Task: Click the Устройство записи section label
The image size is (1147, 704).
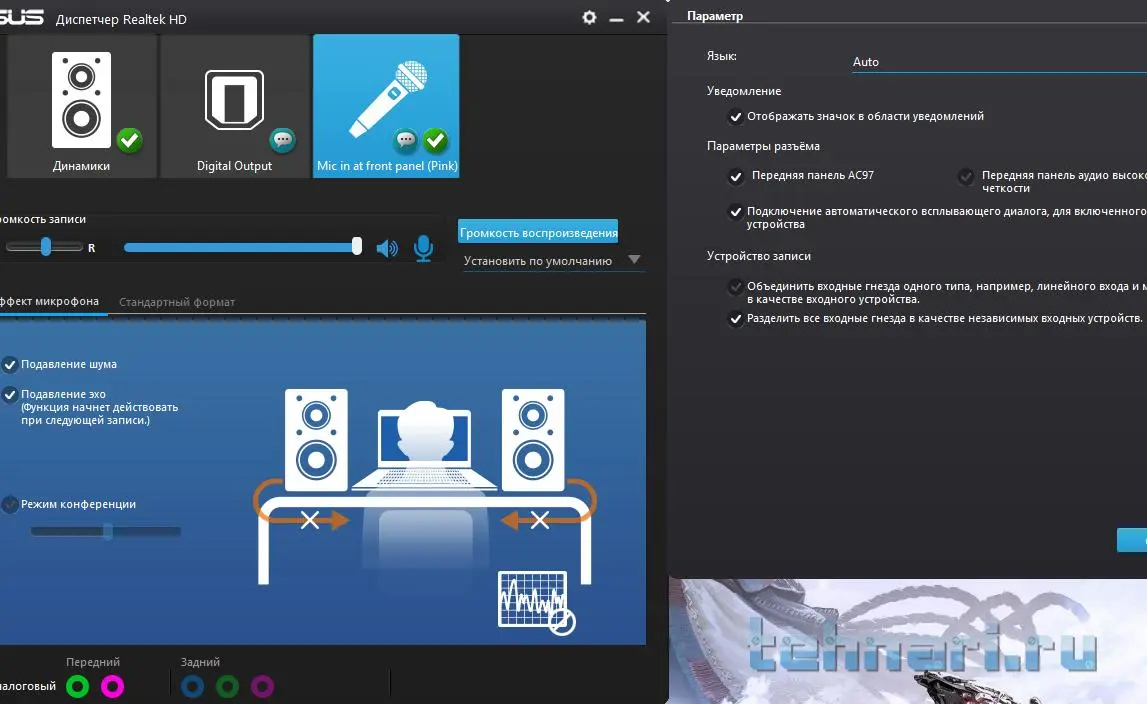Action: [x=759, y=255]
